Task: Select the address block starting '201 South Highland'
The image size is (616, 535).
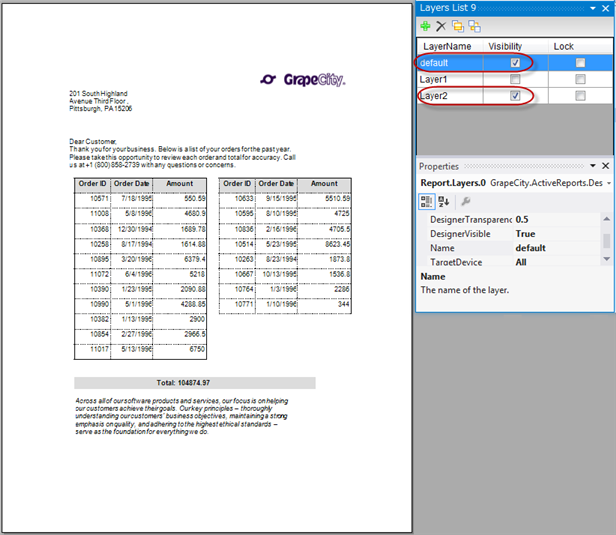Action: (x=101, y=101)
